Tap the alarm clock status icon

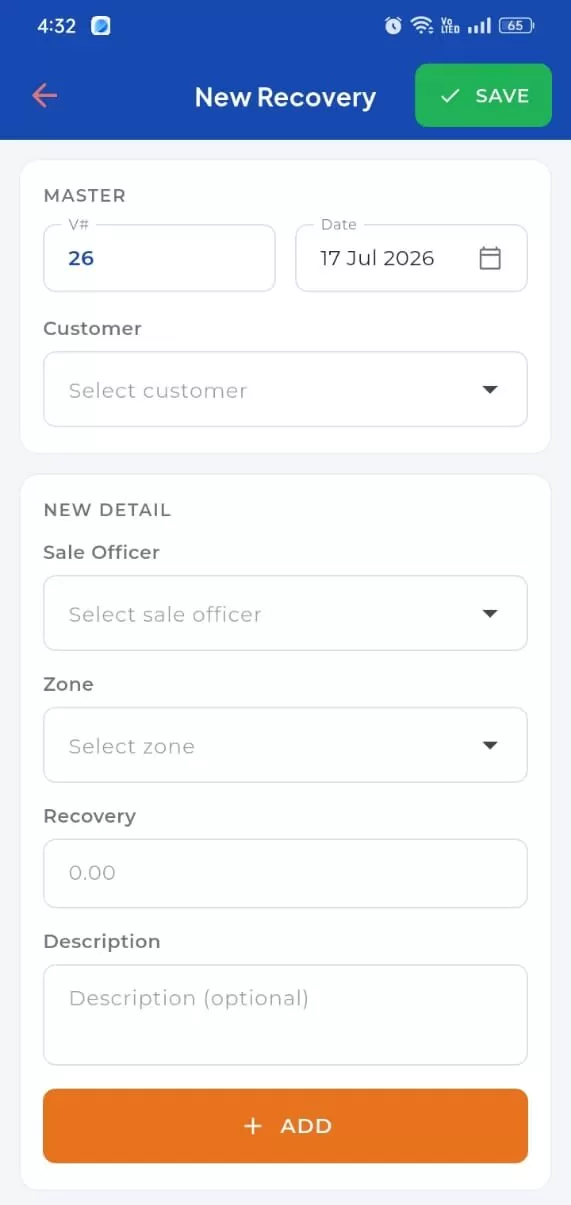tap(393, 26)
